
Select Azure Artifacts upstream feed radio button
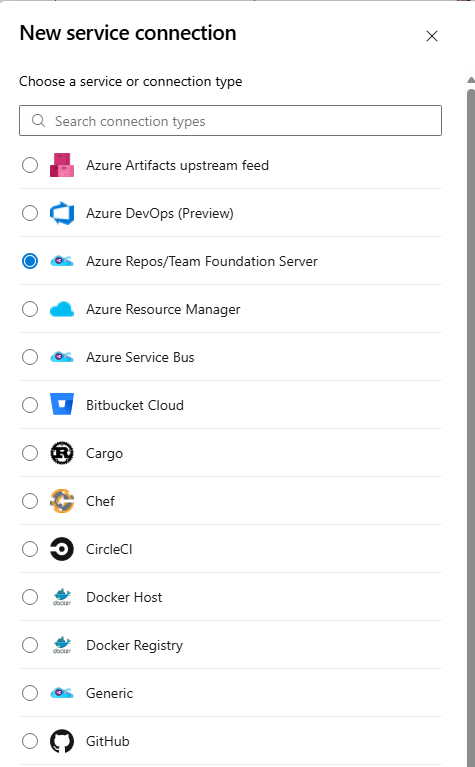click(30, 165)
